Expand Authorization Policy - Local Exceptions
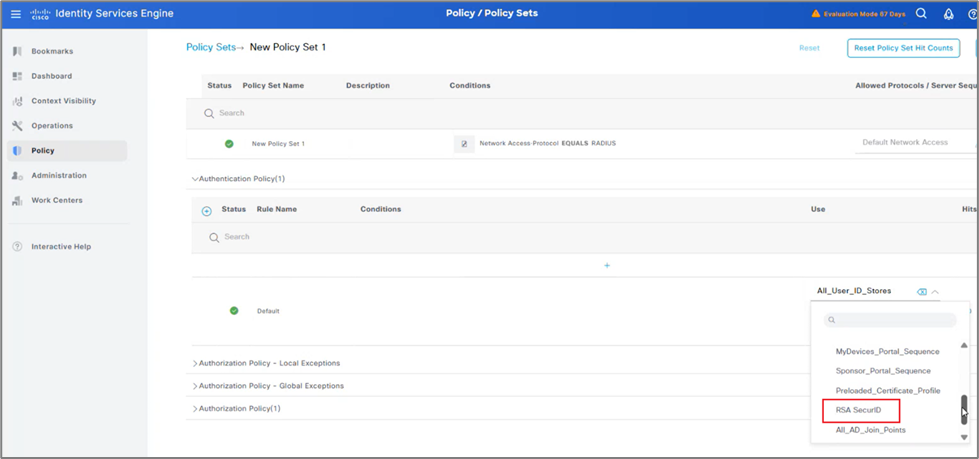979x459 pixels. (195, 364)
